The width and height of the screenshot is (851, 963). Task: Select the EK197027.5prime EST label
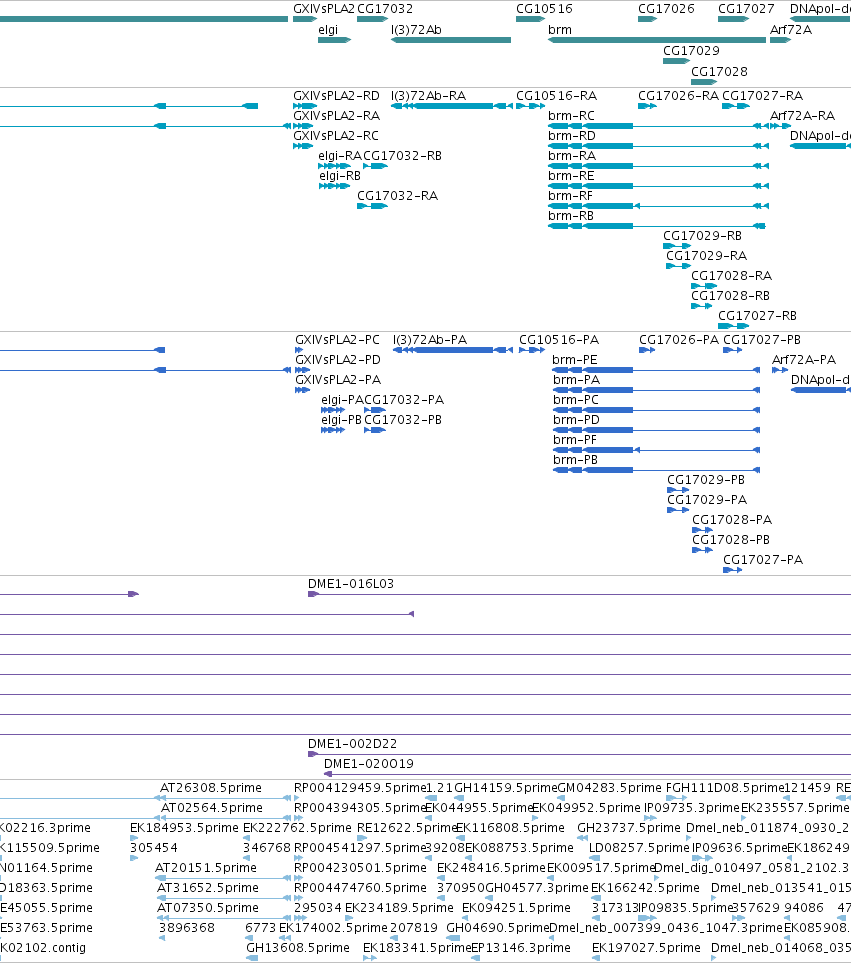click(x=646, y=948)
